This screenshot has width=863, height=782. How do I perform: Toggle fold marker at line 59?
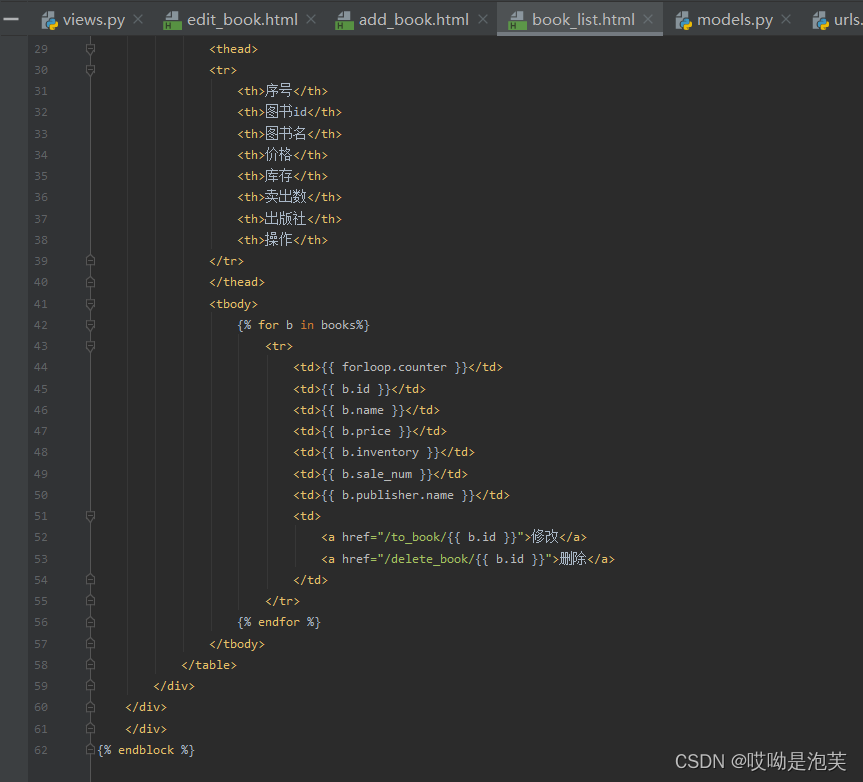coord(90,686)
